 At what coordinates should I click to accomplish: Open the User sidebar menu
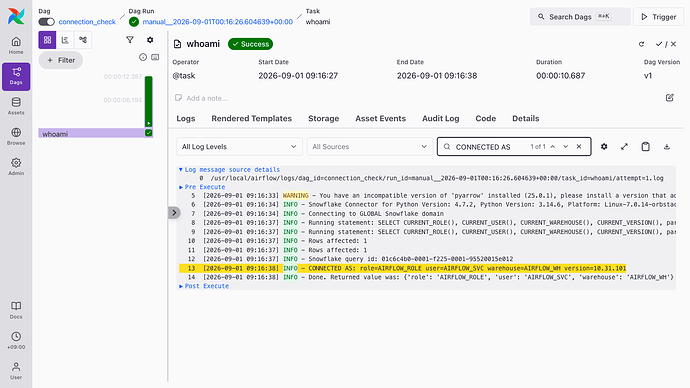click(x=16, y=371)
